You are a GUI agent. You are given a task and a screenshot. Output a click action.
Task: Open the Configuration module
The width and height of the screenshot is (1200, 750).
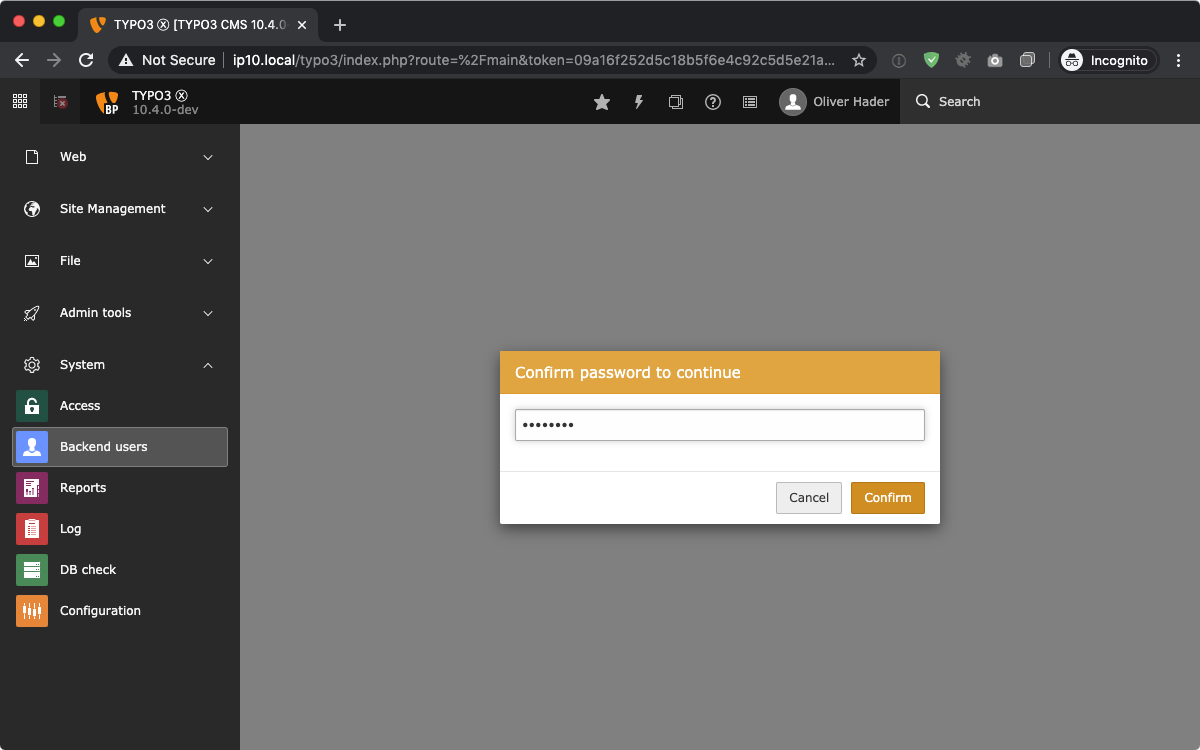coord(100,610)
